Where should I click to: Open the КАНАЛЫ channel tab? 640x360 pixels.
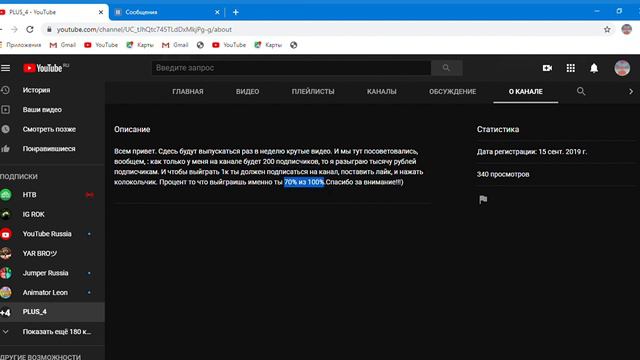(382, 91)
